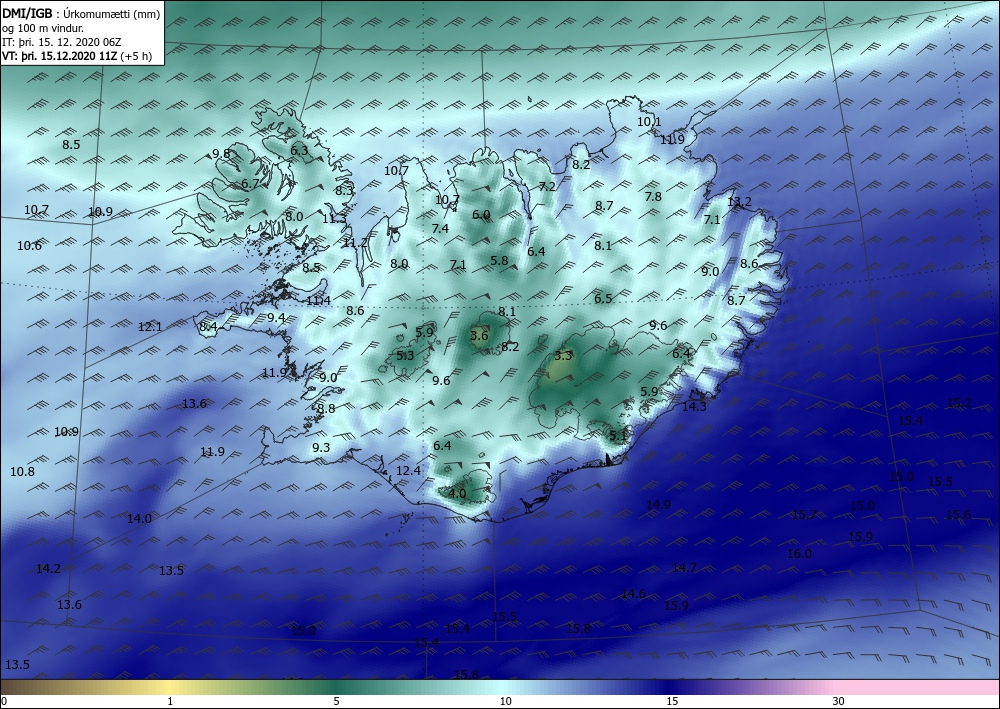Click the 5.8 map value
This screenshot has height=709, width=1000.
click(x=499, y=260)
